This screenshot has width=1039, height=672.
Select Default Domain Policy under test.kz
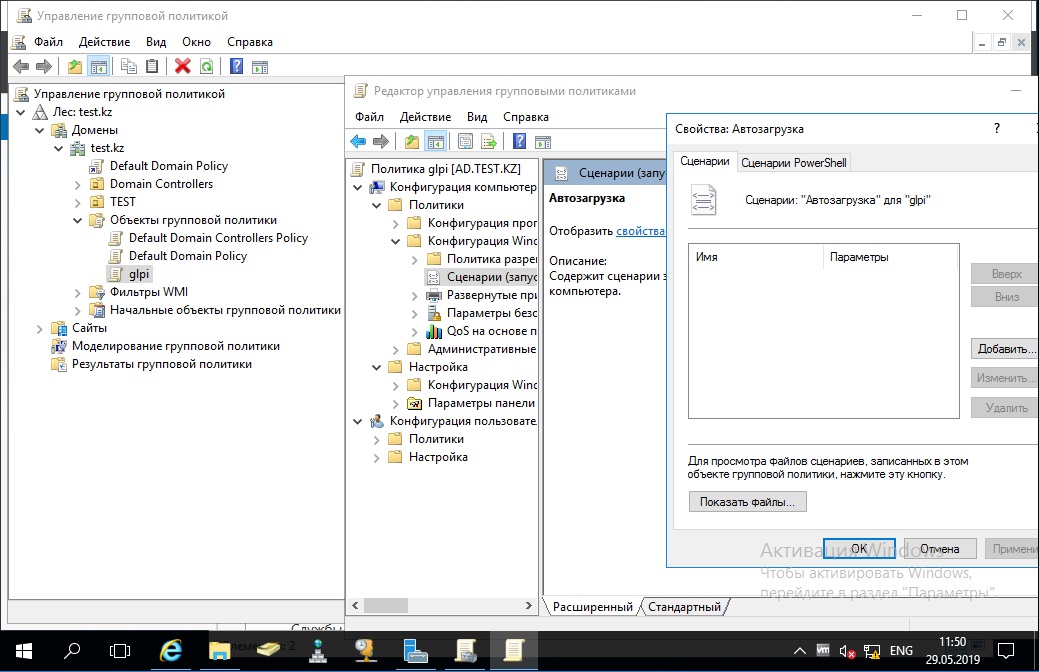click(168, 166)
